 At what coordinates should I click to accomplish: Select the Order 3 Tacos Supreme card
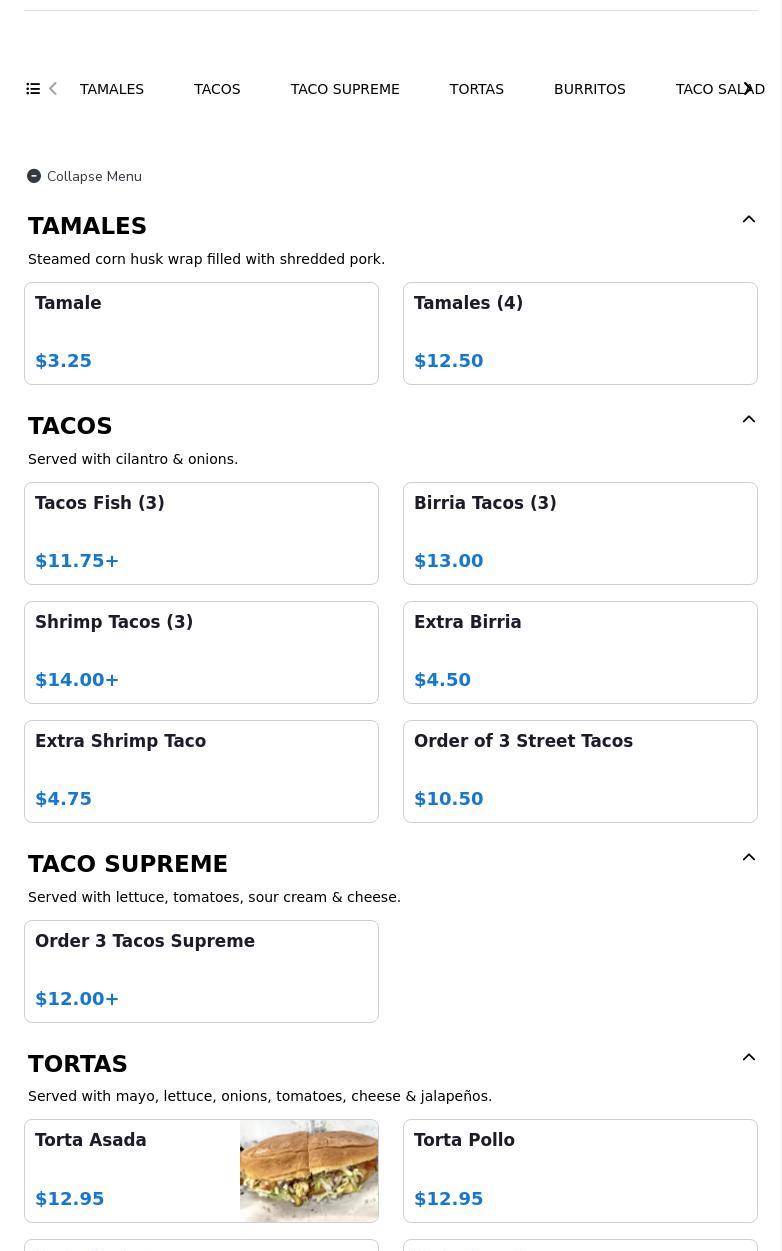pyautogui.click(x=201, y=972)
